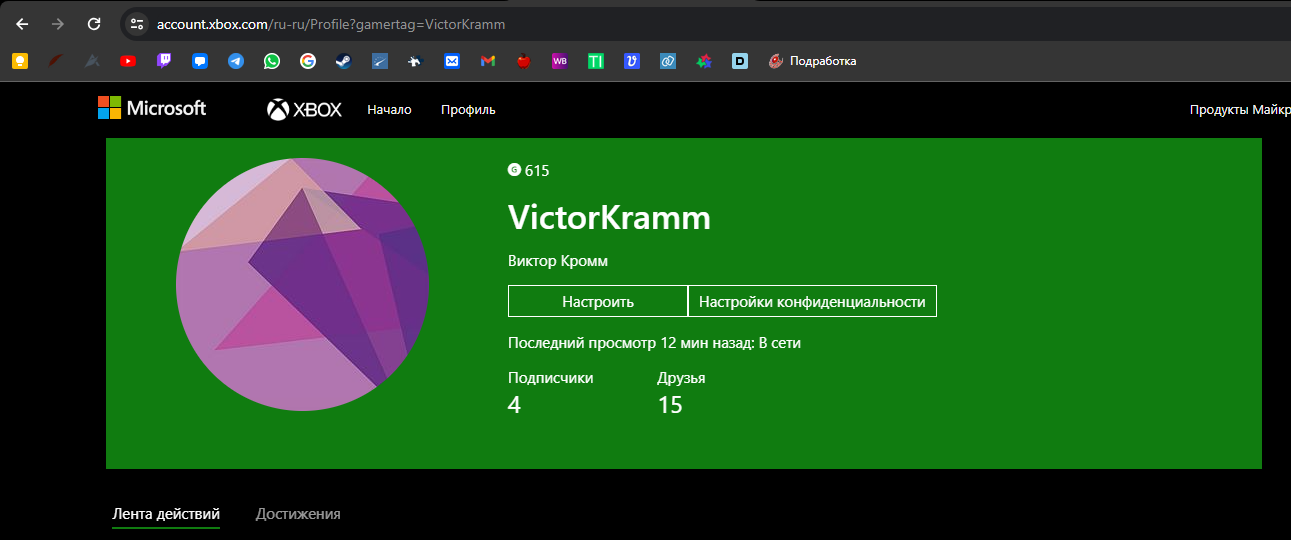Click the Xbox logo

pos(304,109)
